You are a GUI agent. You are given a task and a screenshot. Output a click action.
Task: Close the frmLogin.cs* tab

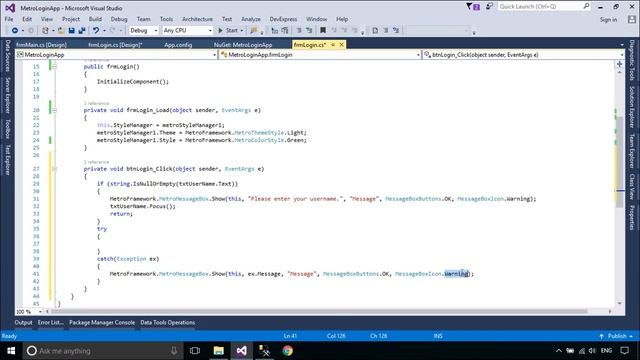(342, 44)
